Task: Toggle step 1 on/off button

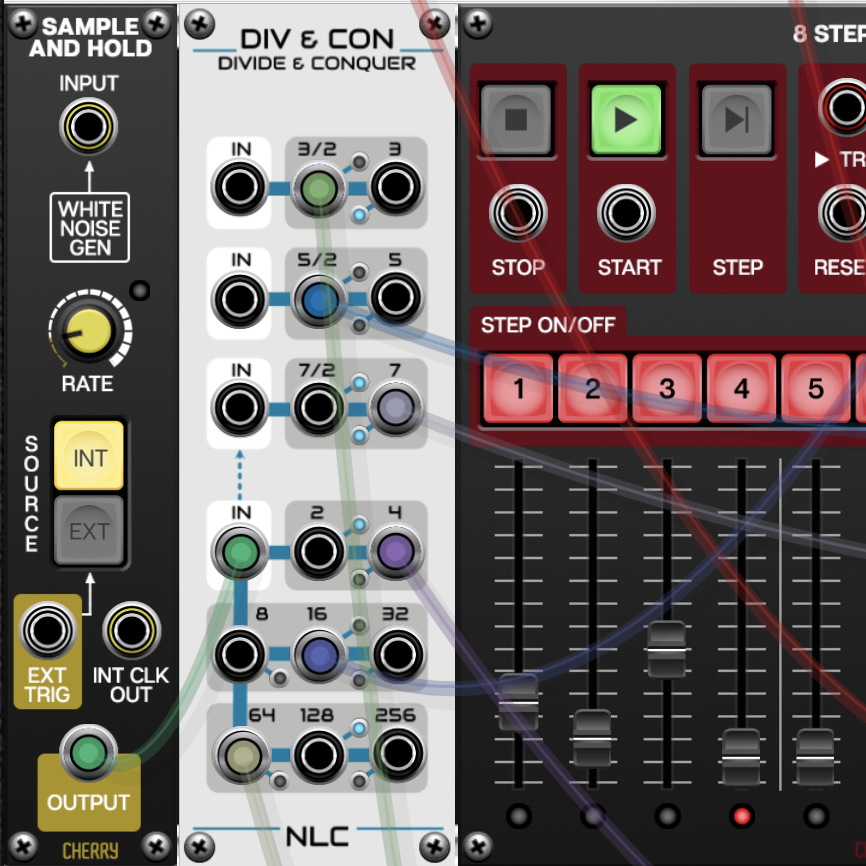Action: (x=518, y=388)
